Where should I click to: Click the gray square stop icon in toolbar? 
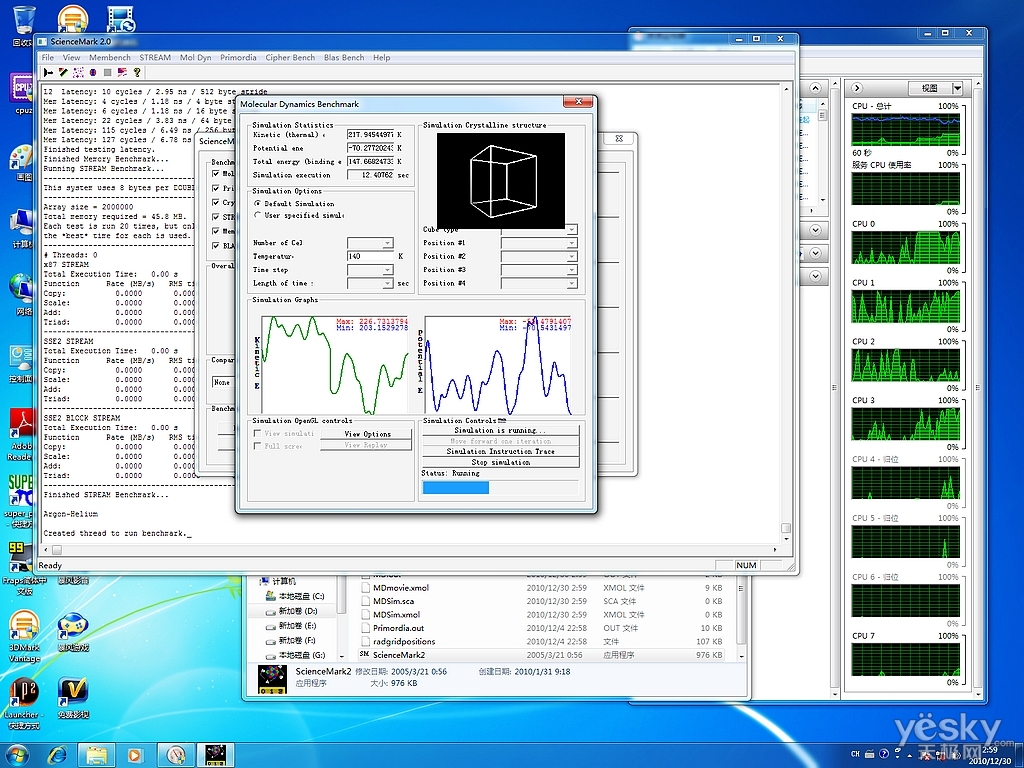tap(108, 72)
